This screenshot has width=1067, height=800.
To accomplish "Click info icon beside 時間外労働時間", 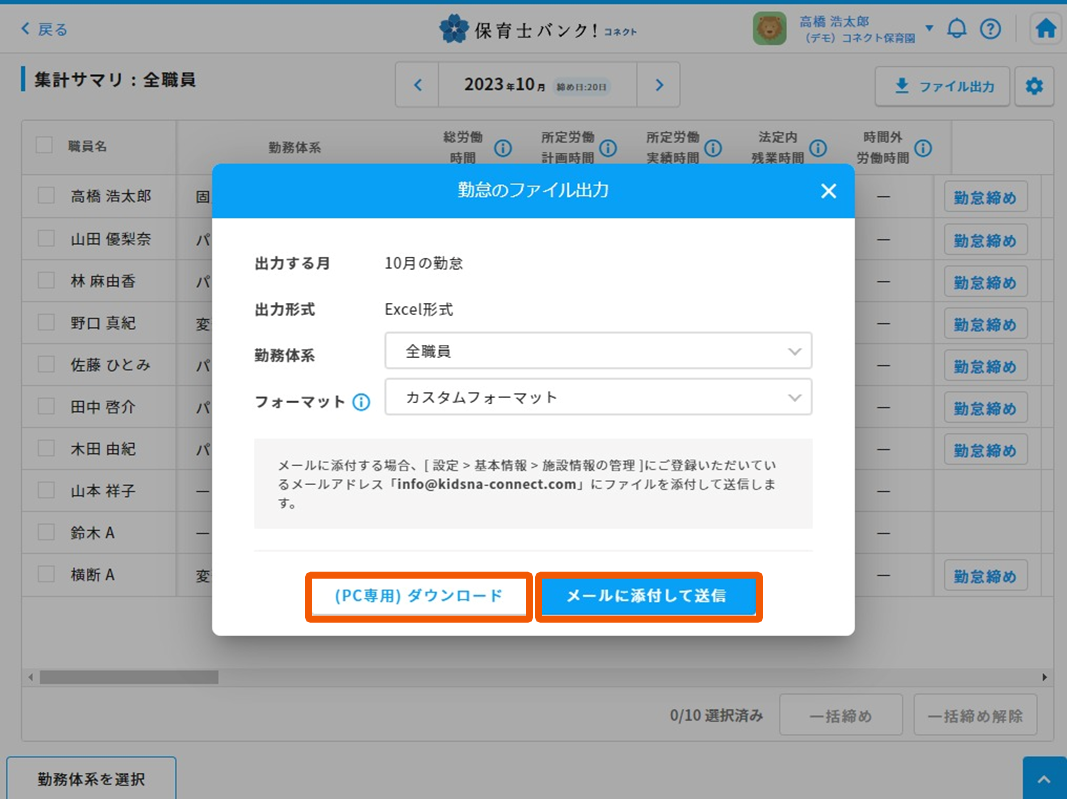I will pyautogui.click(x=922, y=148).
